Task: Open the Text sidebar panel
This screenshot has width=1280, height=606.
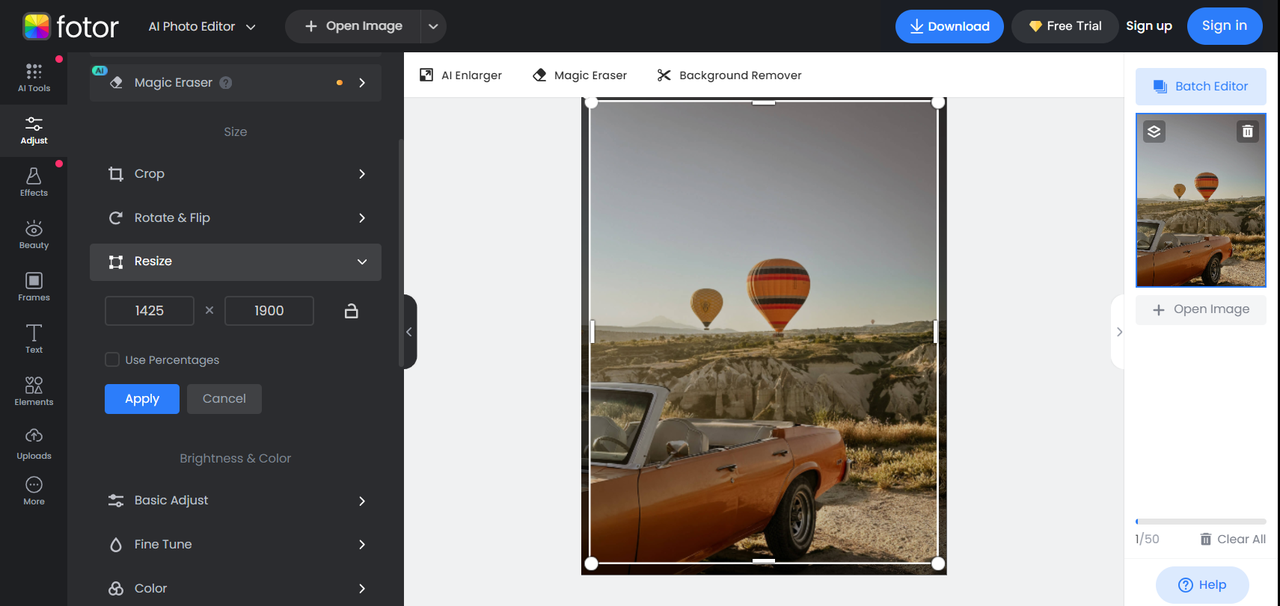Action: pyautogui.click(x=34, y=339)
